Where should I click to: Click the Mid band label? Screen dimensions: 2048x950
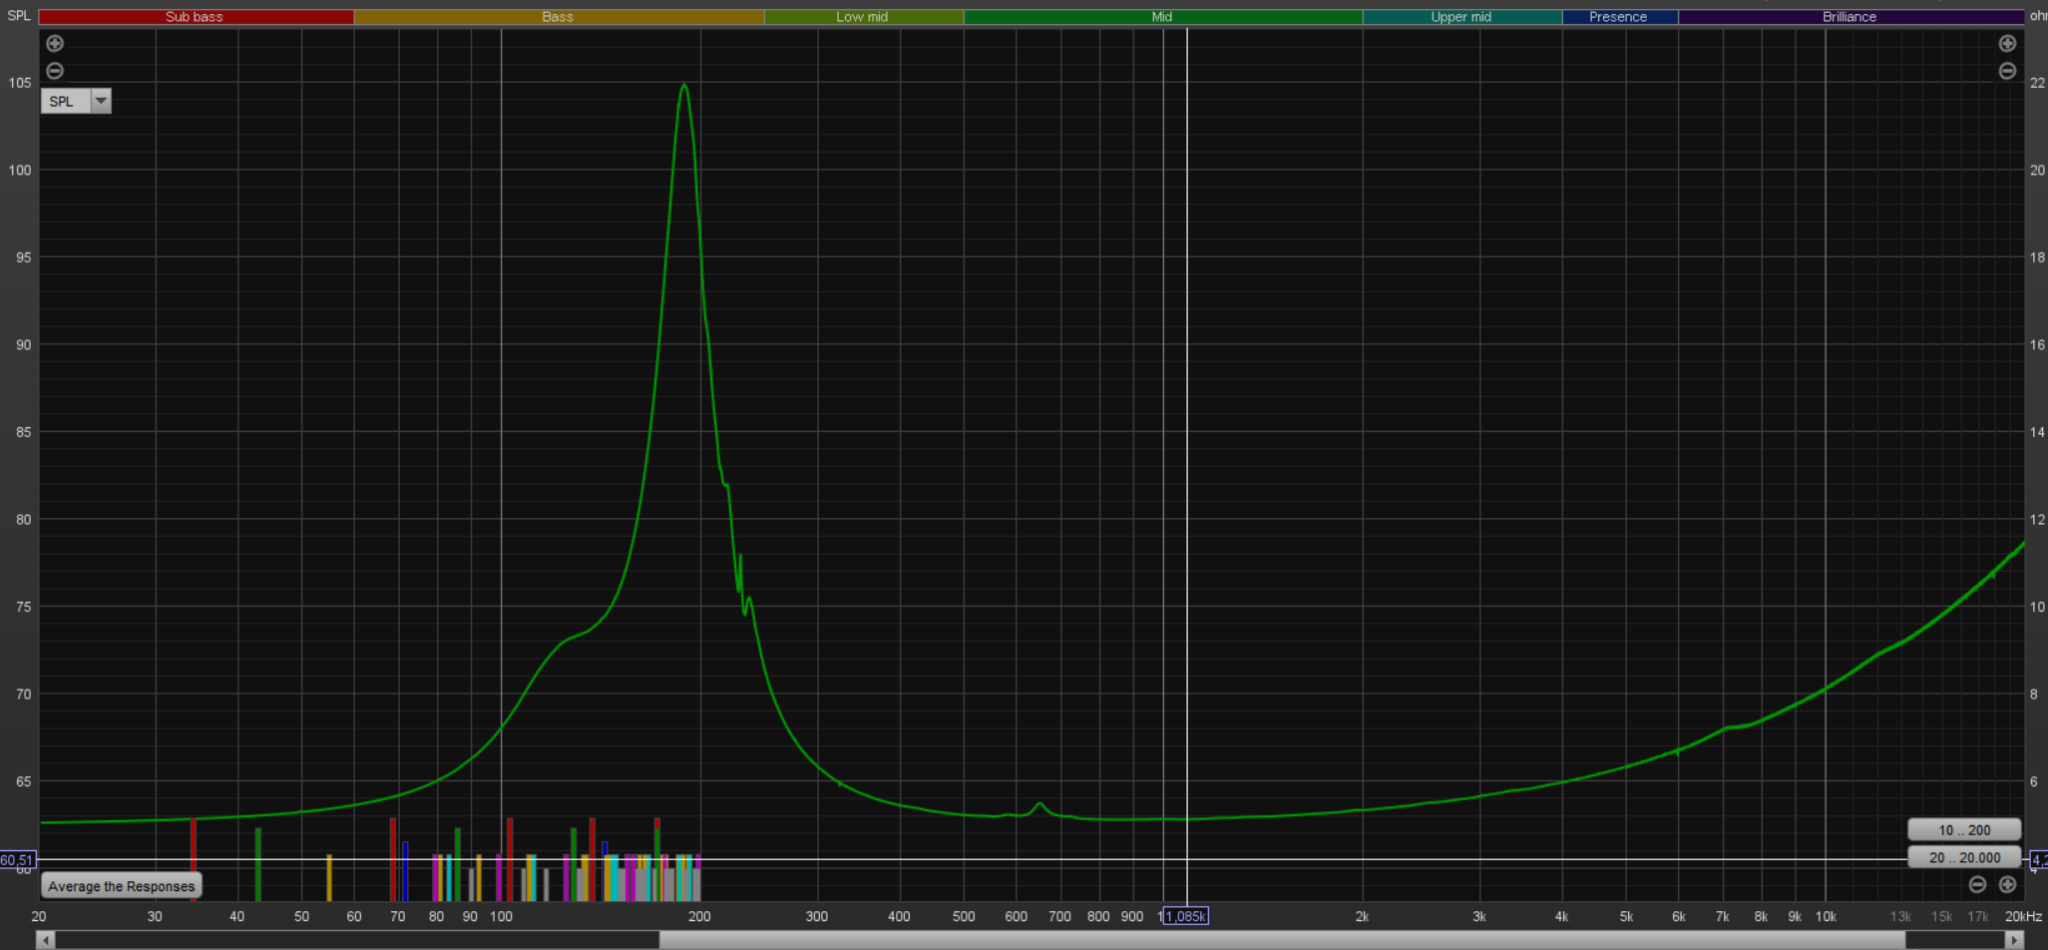[x=1162, y=17]
